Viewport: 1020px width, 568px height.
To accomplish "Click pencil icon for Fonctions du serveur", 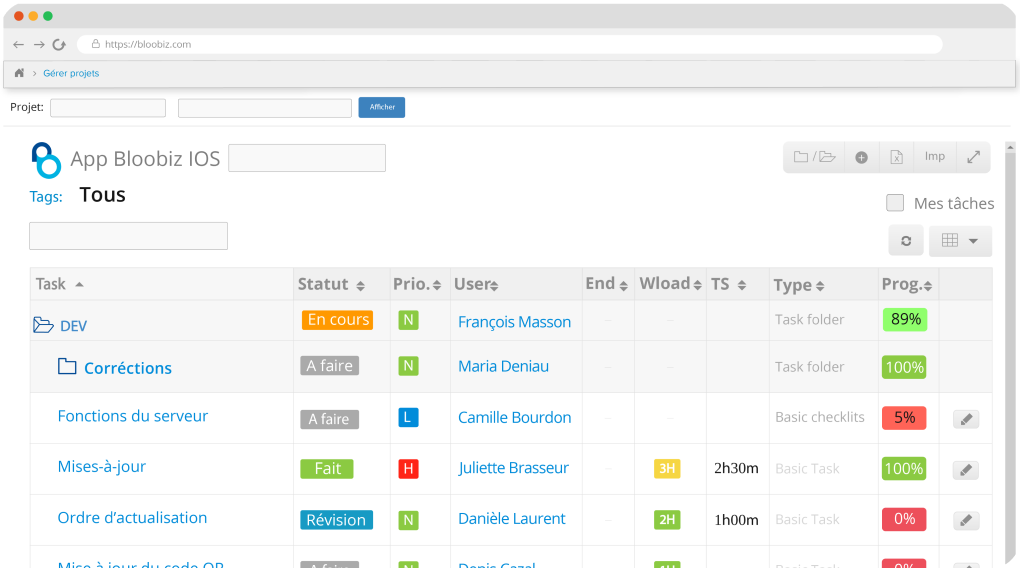I will coord(965,418).
